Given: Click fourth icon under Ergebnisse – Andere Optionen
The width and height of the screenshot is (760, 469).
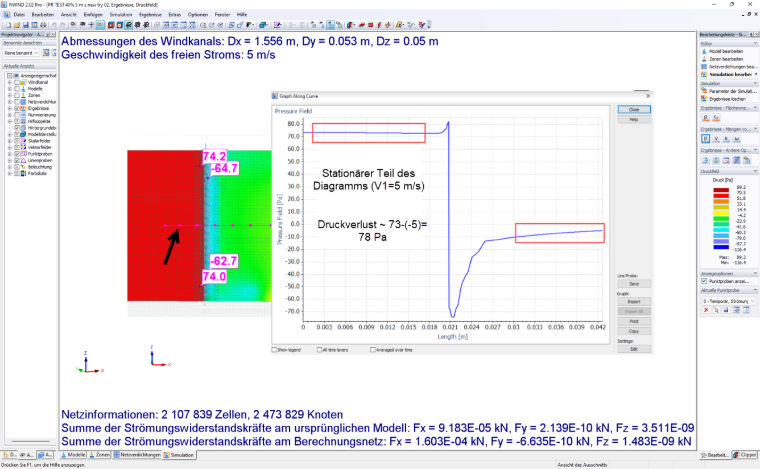Looking at the screenshot, I should 736,160.
